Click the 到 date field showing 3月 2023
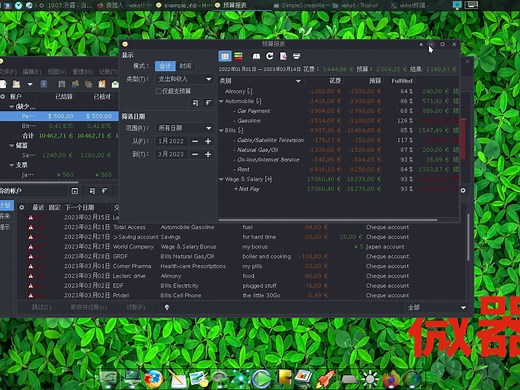This screenshot has width=520, height=390. (x=171, y=154)
